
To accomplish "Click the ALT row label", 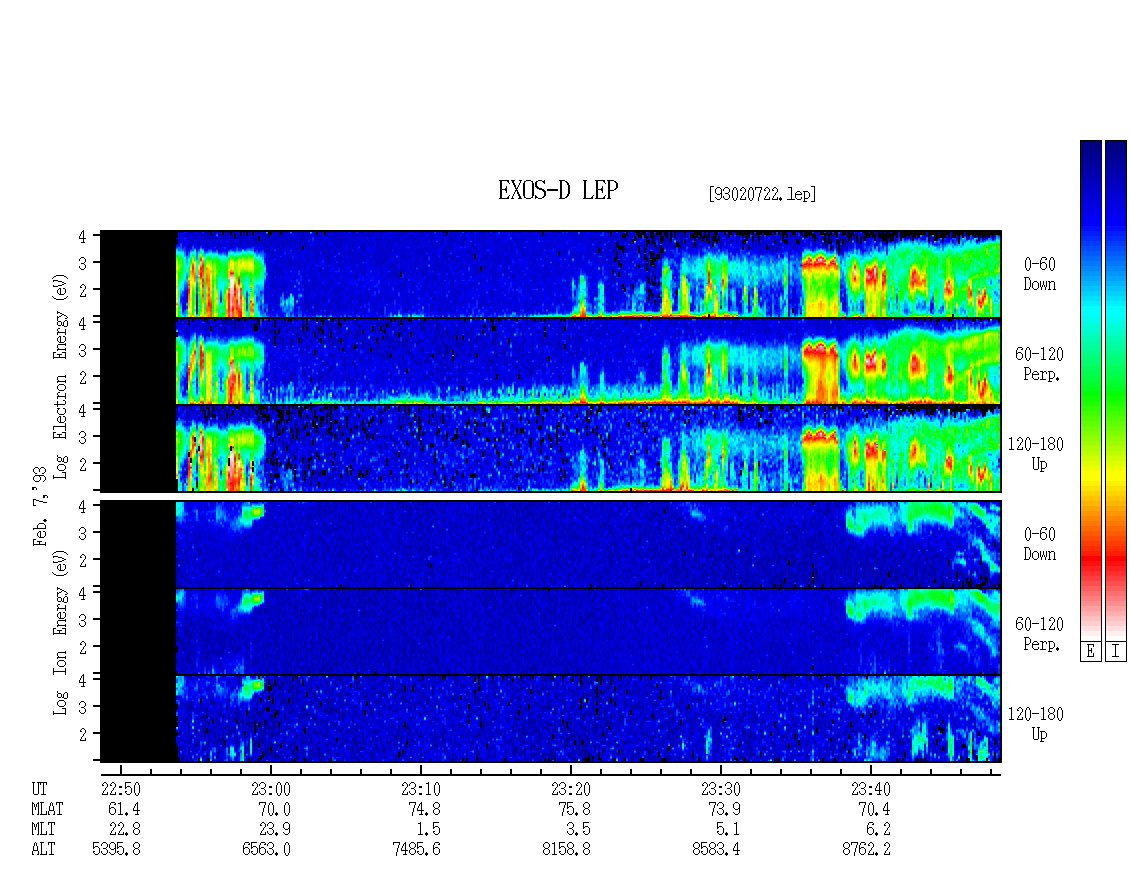I will 43,850.
